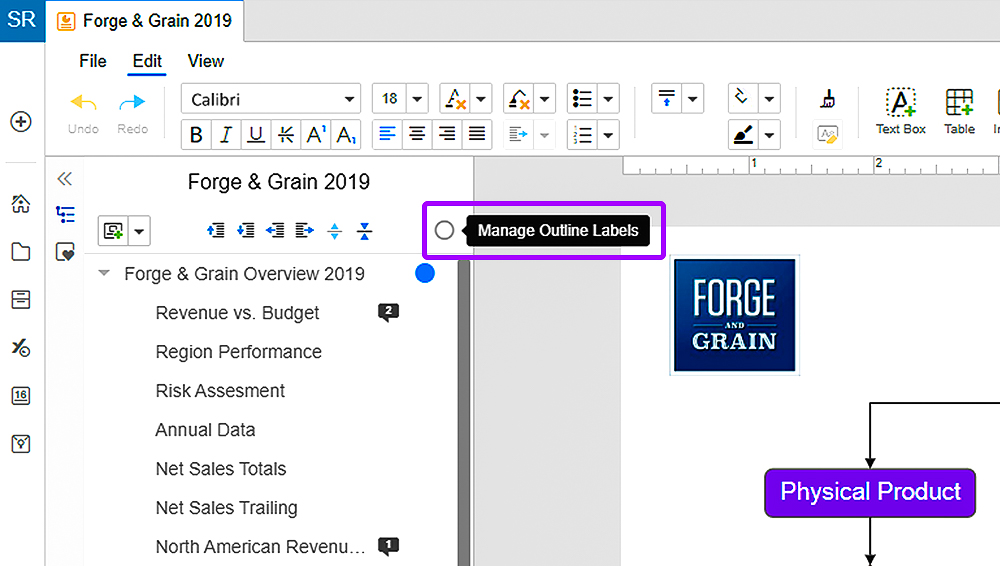The width and height of the screenshot is (1000, 566).
Task: Collapse Forge & Grain Overview 2019 section
Action: click(x=104, y=274)
